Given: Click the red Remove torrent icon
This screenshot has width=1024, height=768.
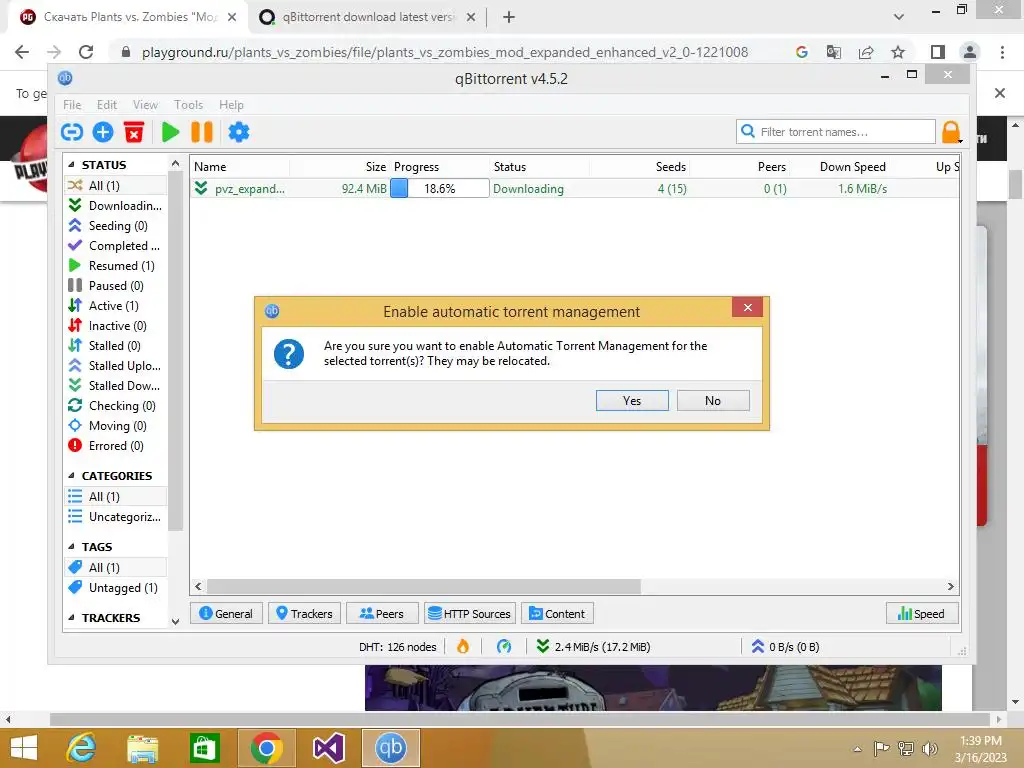Looking at the screenshot, I should (134, 132).
